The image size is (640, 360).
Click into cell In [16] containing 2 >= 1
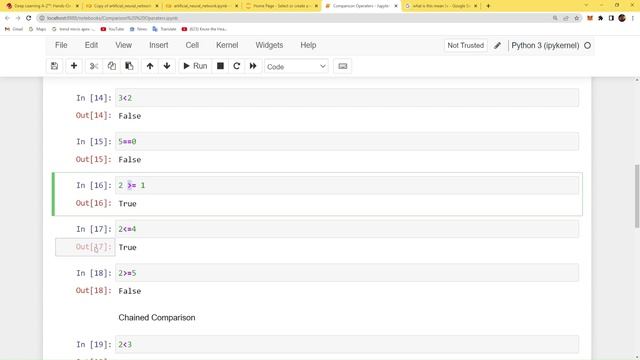[347, 185]
